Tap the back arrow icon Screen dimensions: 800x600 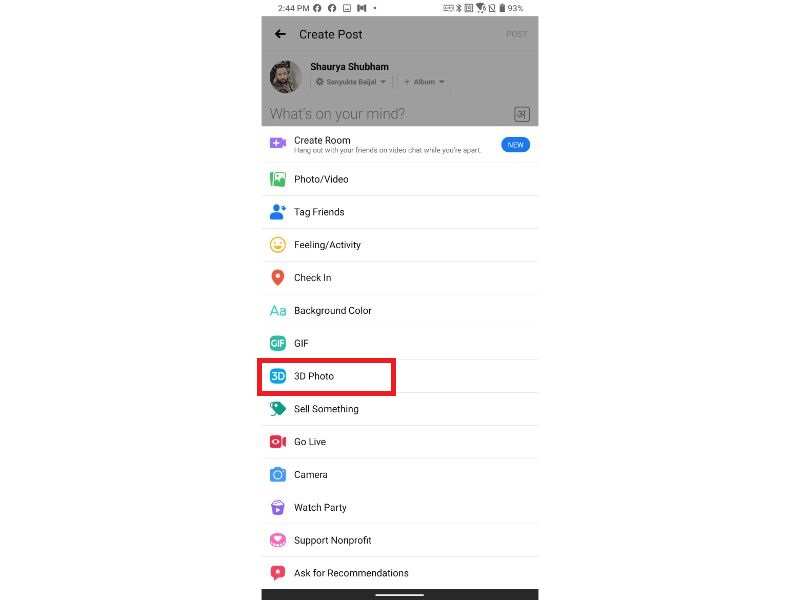click(x=280, y=34)
